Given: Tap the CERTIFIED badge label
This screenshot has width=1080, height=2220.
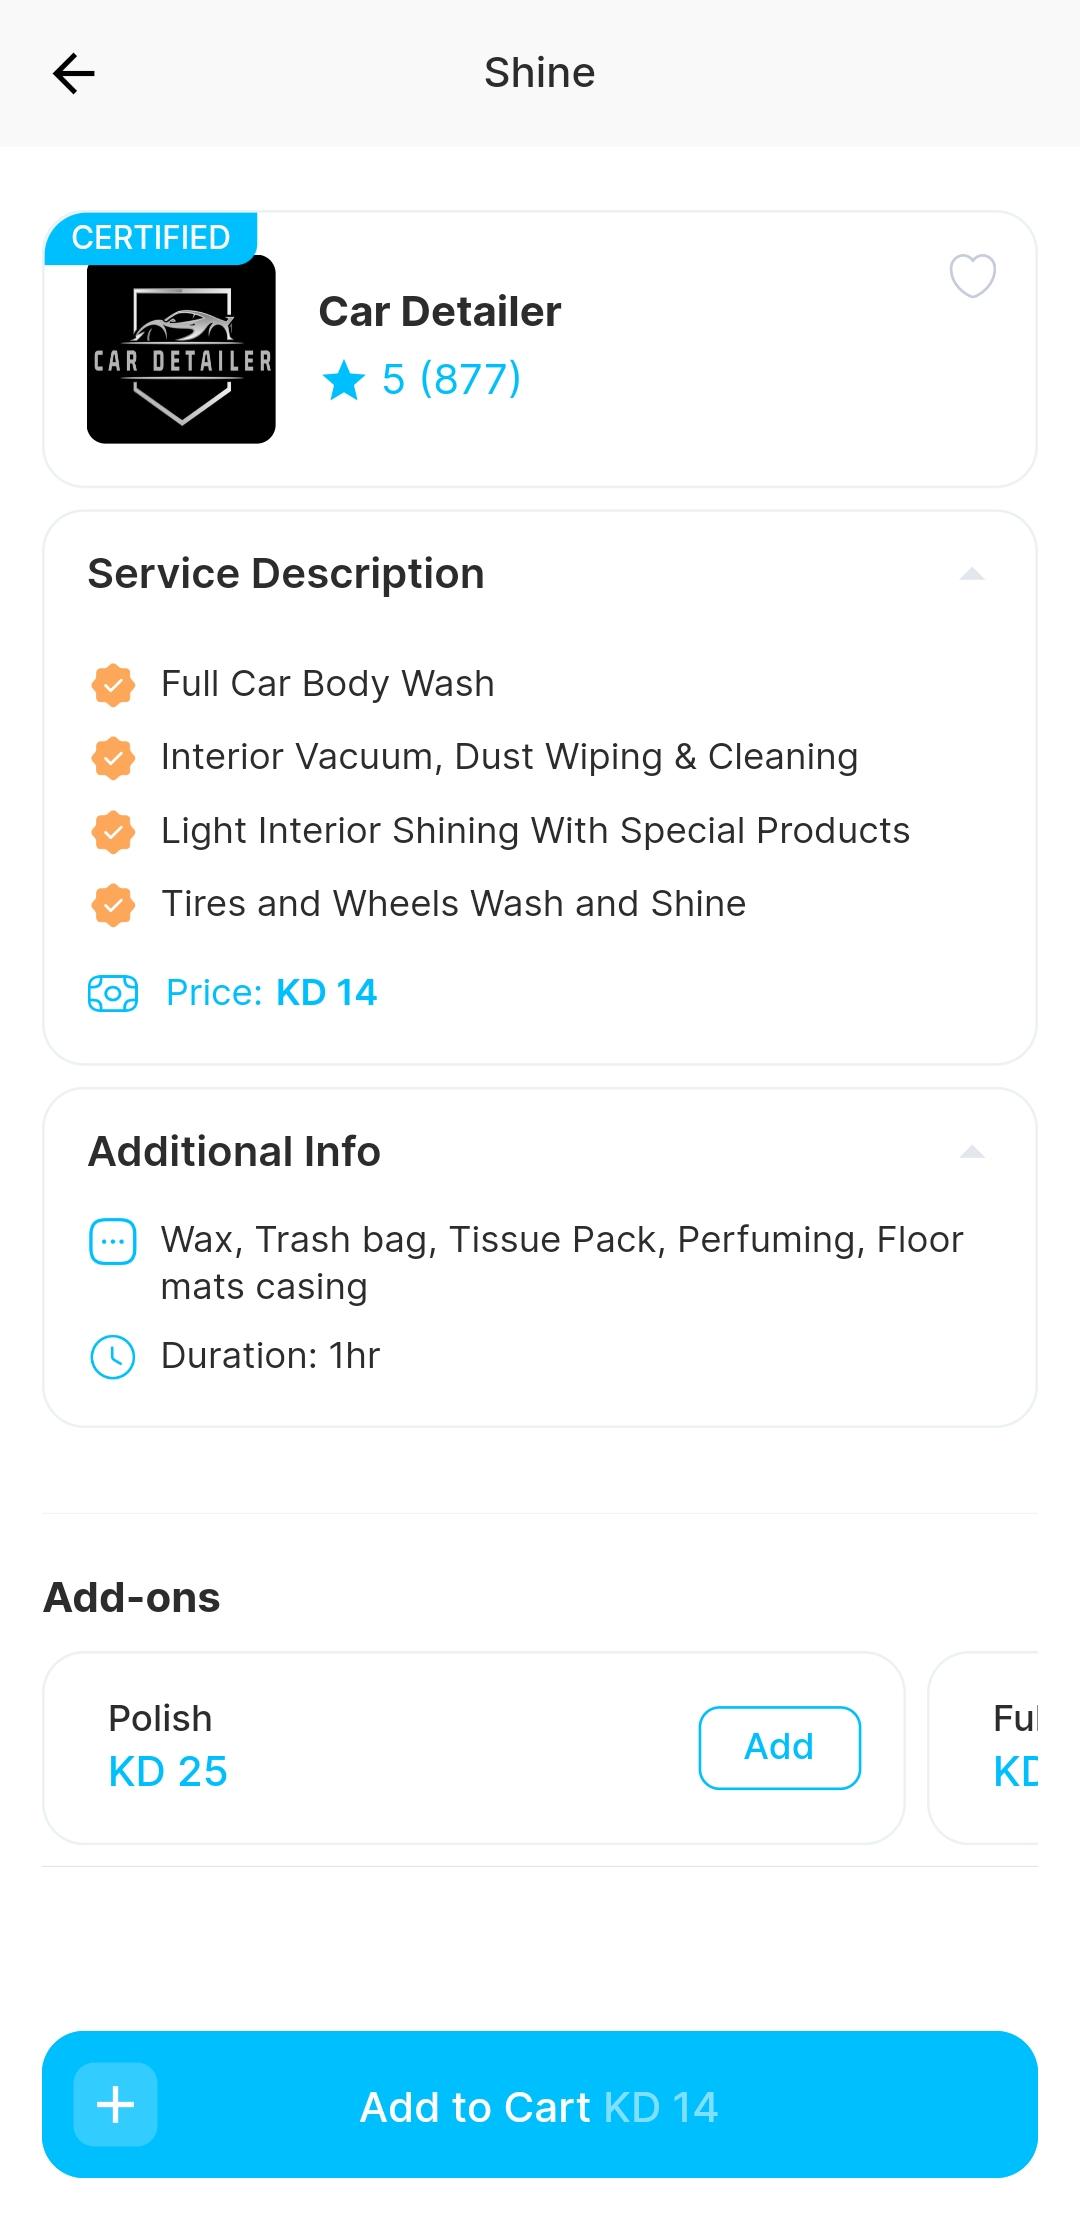Looking at the screenshot, I should click(151, 238).
